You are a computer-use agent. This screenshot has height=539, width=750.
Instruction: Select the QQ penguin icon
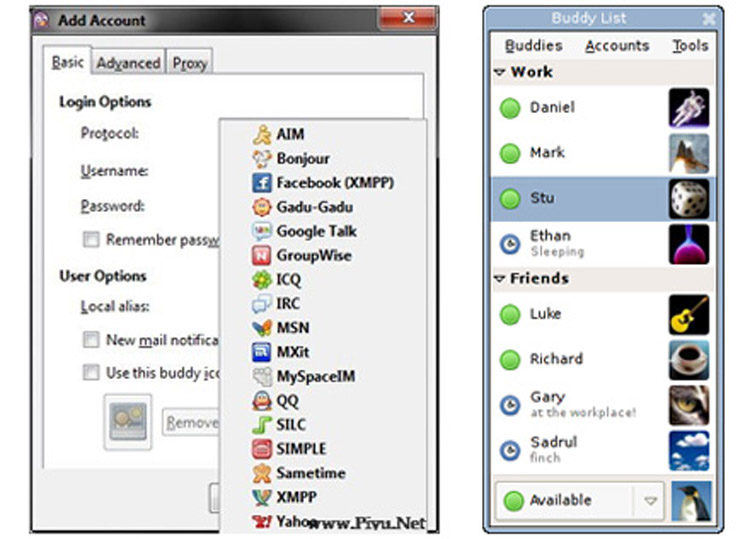pos(262,401)
